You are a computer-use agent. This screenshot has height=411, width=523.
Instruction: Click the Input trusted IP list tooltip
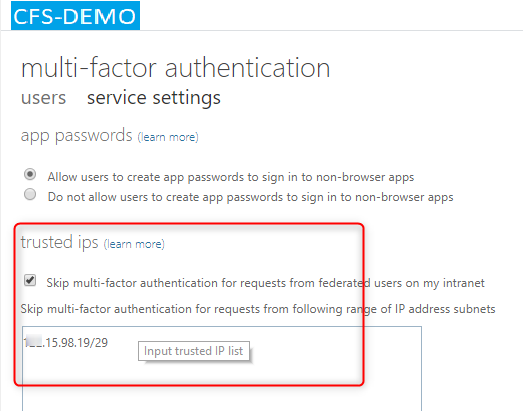(194, 351)
